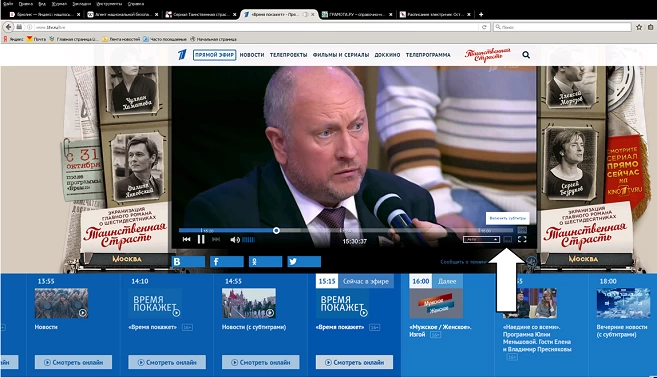Screen dimensions: 657x378
Task: Pause the live video stream
Action: click(201, 239)
